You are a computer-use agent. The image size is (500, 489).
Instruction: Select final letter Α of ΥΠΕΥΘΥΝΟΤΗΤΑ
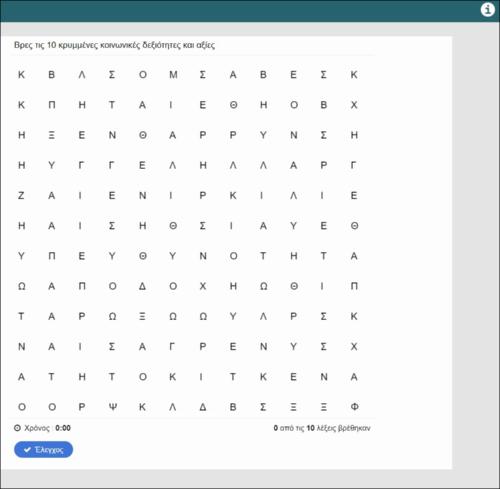[354, 256]
